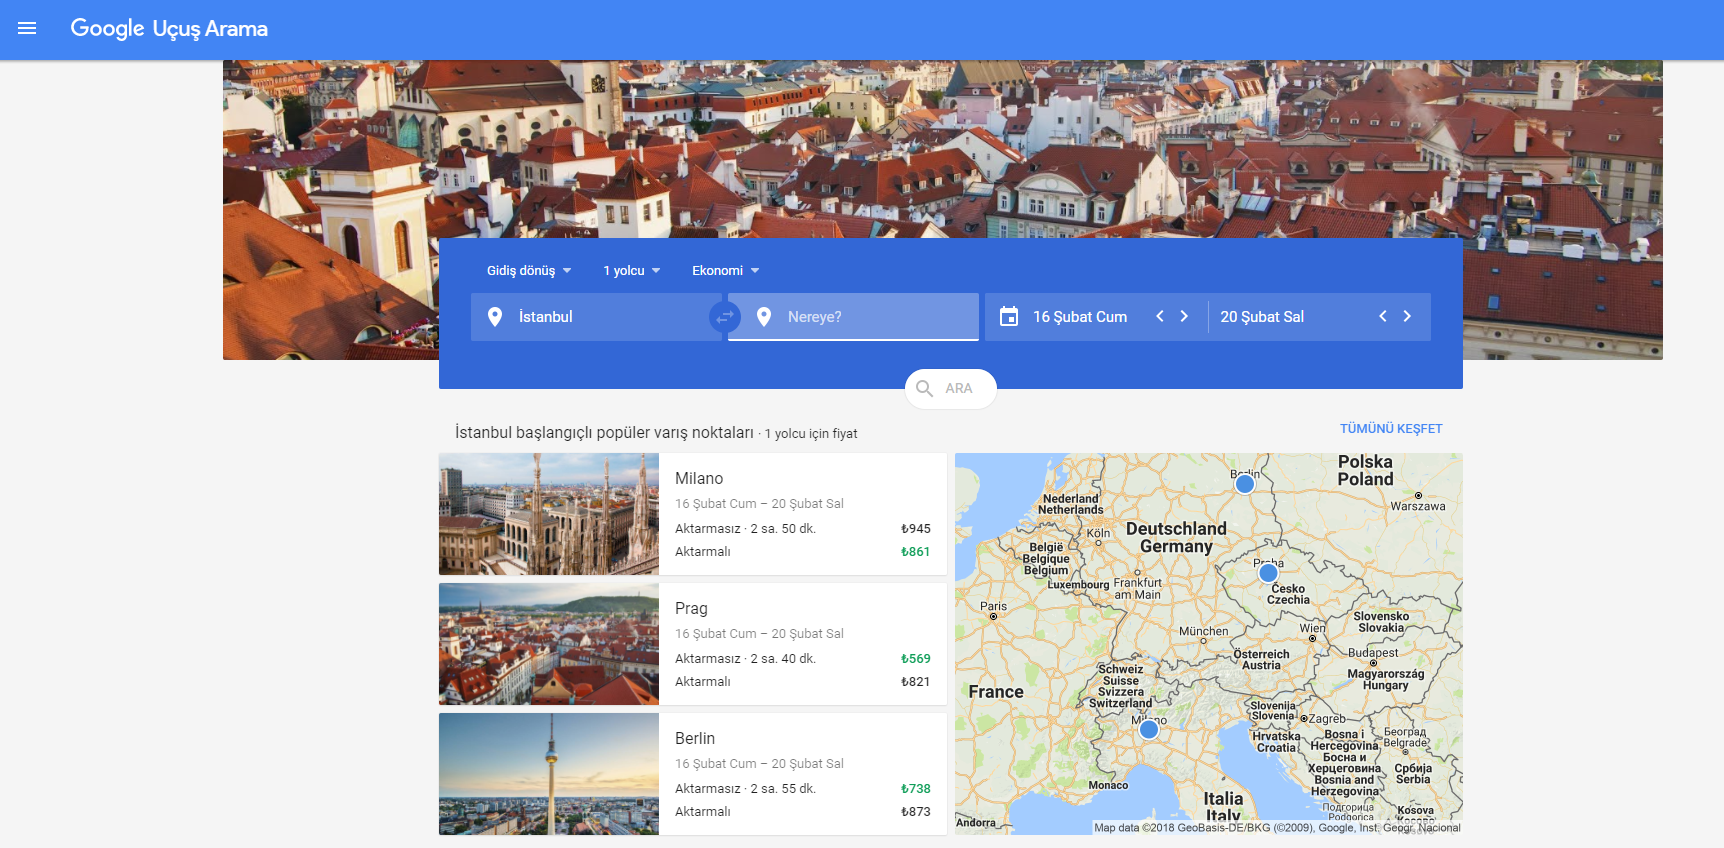Click İstanbul başlangıçlı popüler varış noktaları heading

[x=604, y=432]
